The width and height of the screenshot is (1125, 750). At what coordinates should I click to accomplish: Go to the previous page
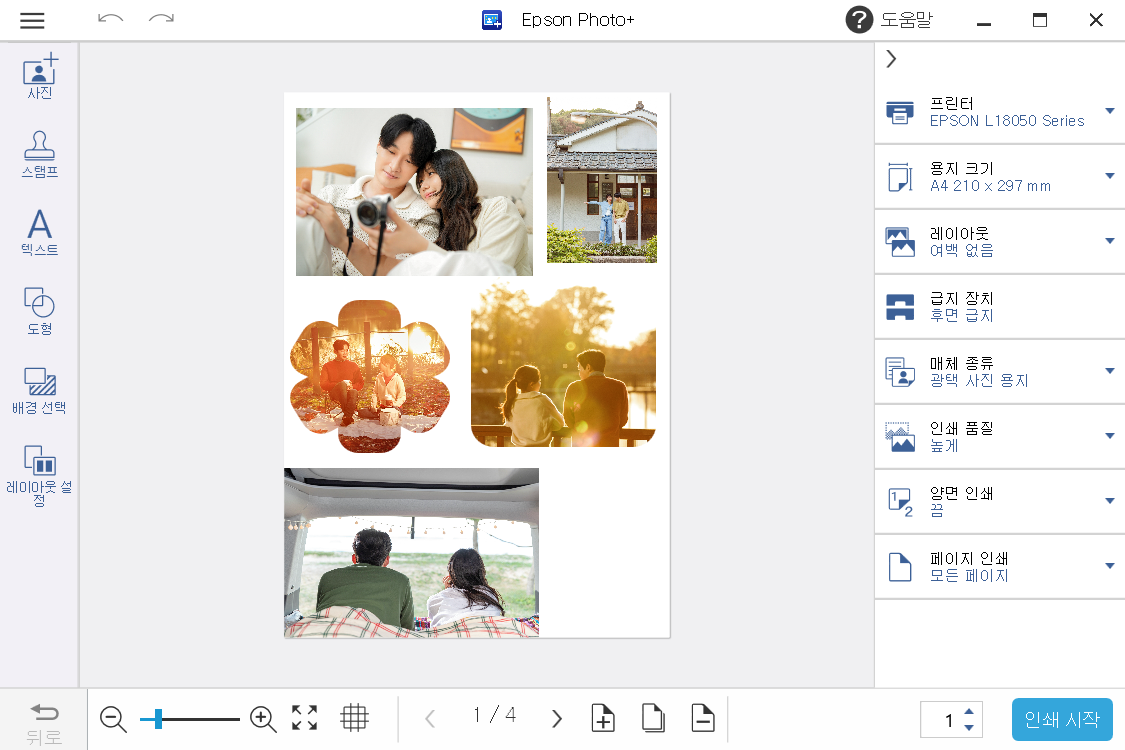click(430, 718)
